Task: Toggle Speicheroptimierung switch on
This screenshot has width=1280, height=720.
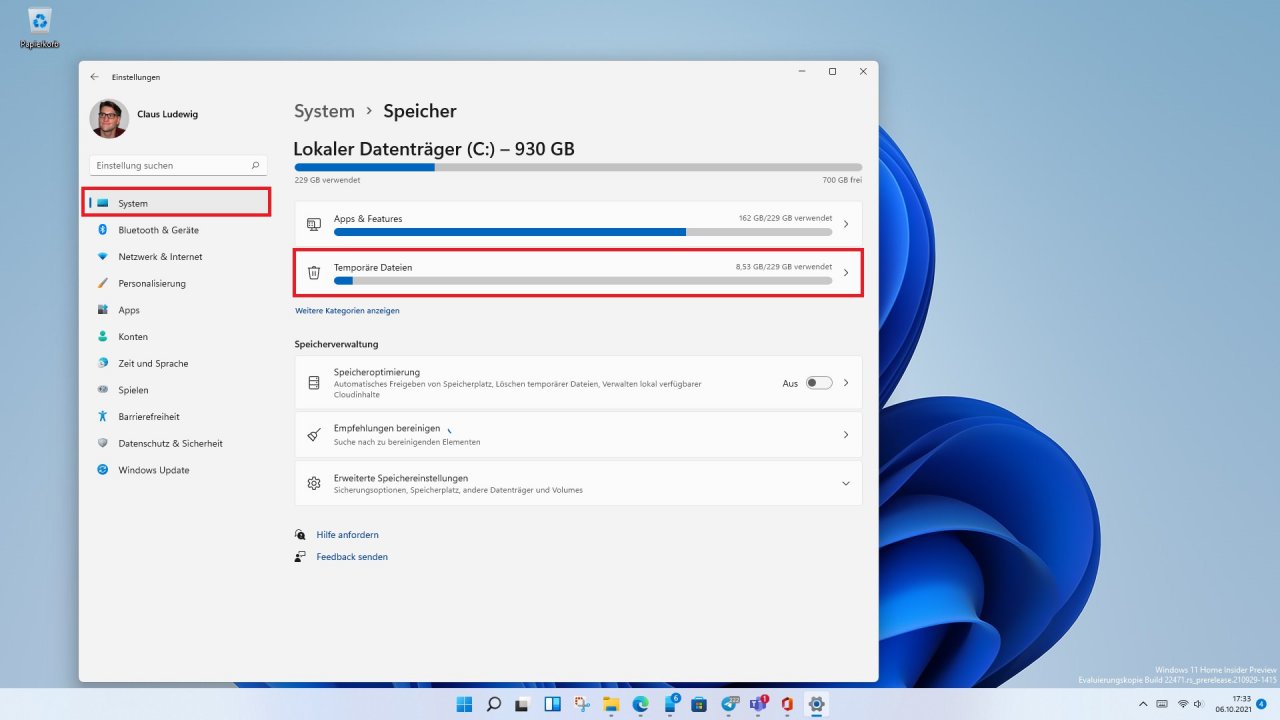Action: [819, 383]
